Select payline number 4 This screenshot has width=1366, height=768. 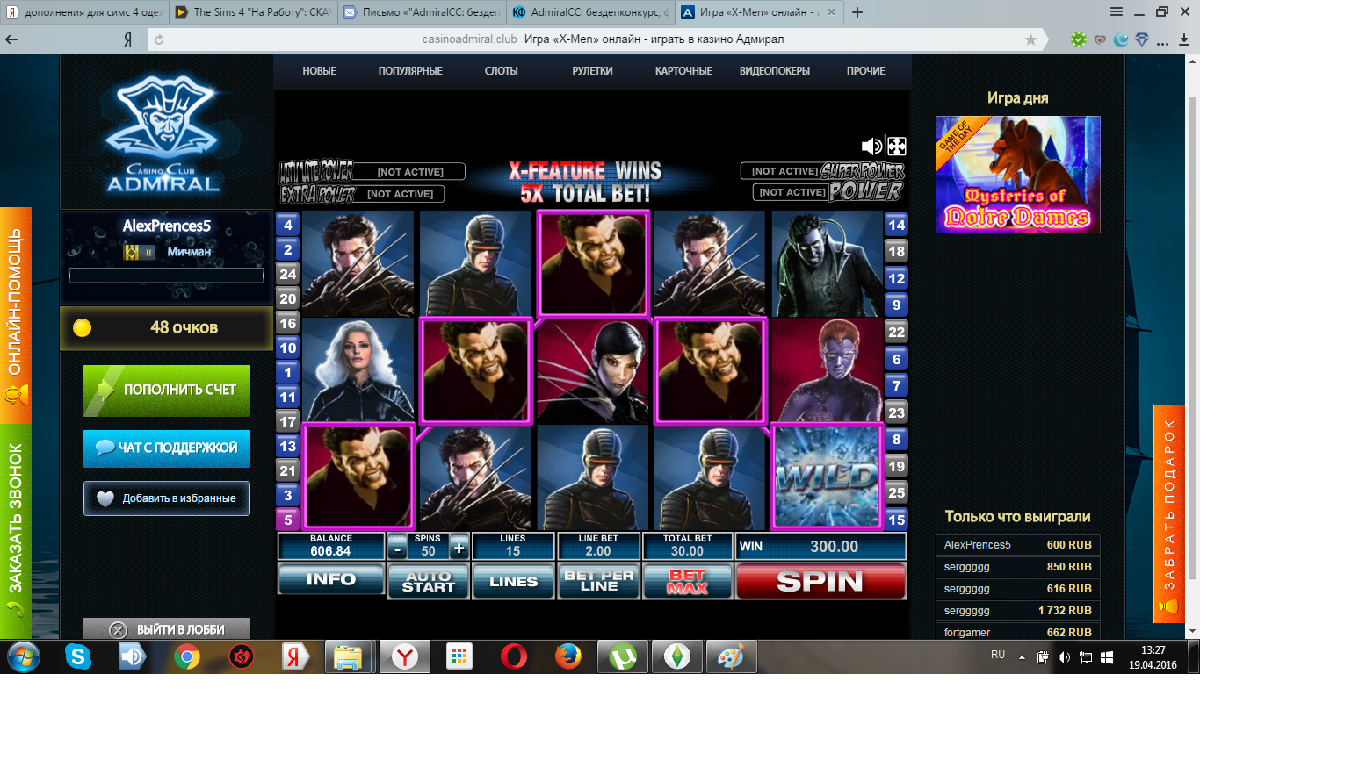pyautogui.click(x=288, y=225)
